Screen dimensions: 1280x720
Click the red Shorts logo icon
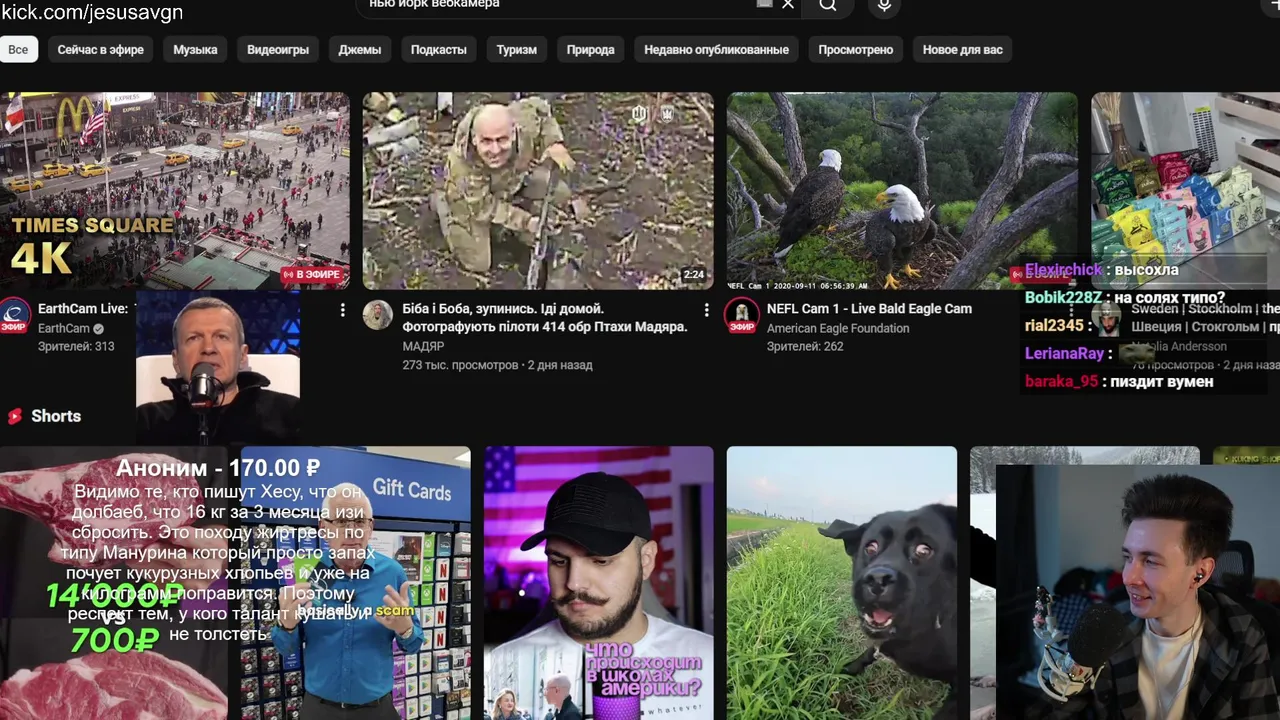[14, 416]
